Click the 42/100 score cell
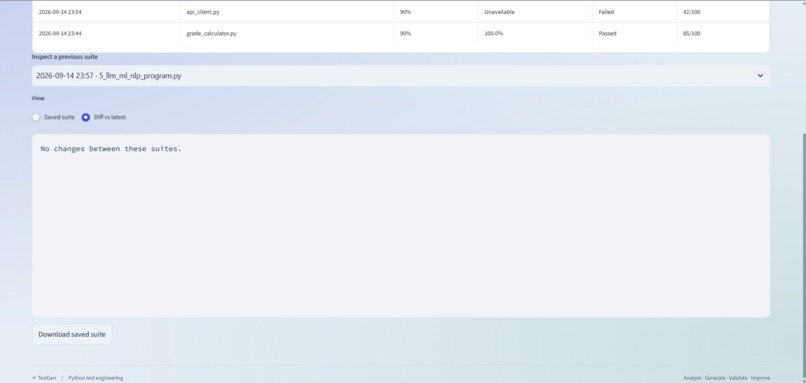The image size is (806, 383). (x=723, y=12)
